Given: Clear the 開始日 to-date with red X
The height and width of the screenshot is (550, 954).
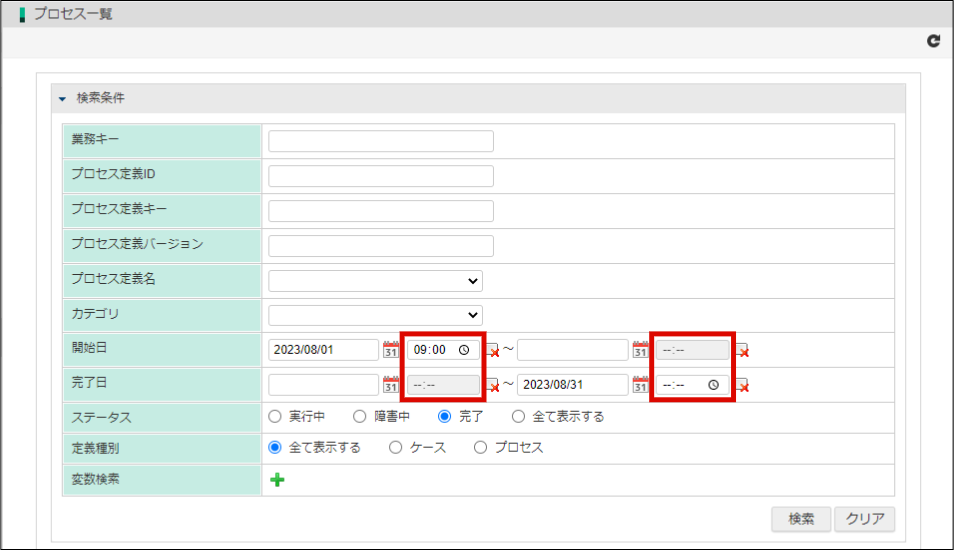Looking at the screenshot, I should click(742, 351).
